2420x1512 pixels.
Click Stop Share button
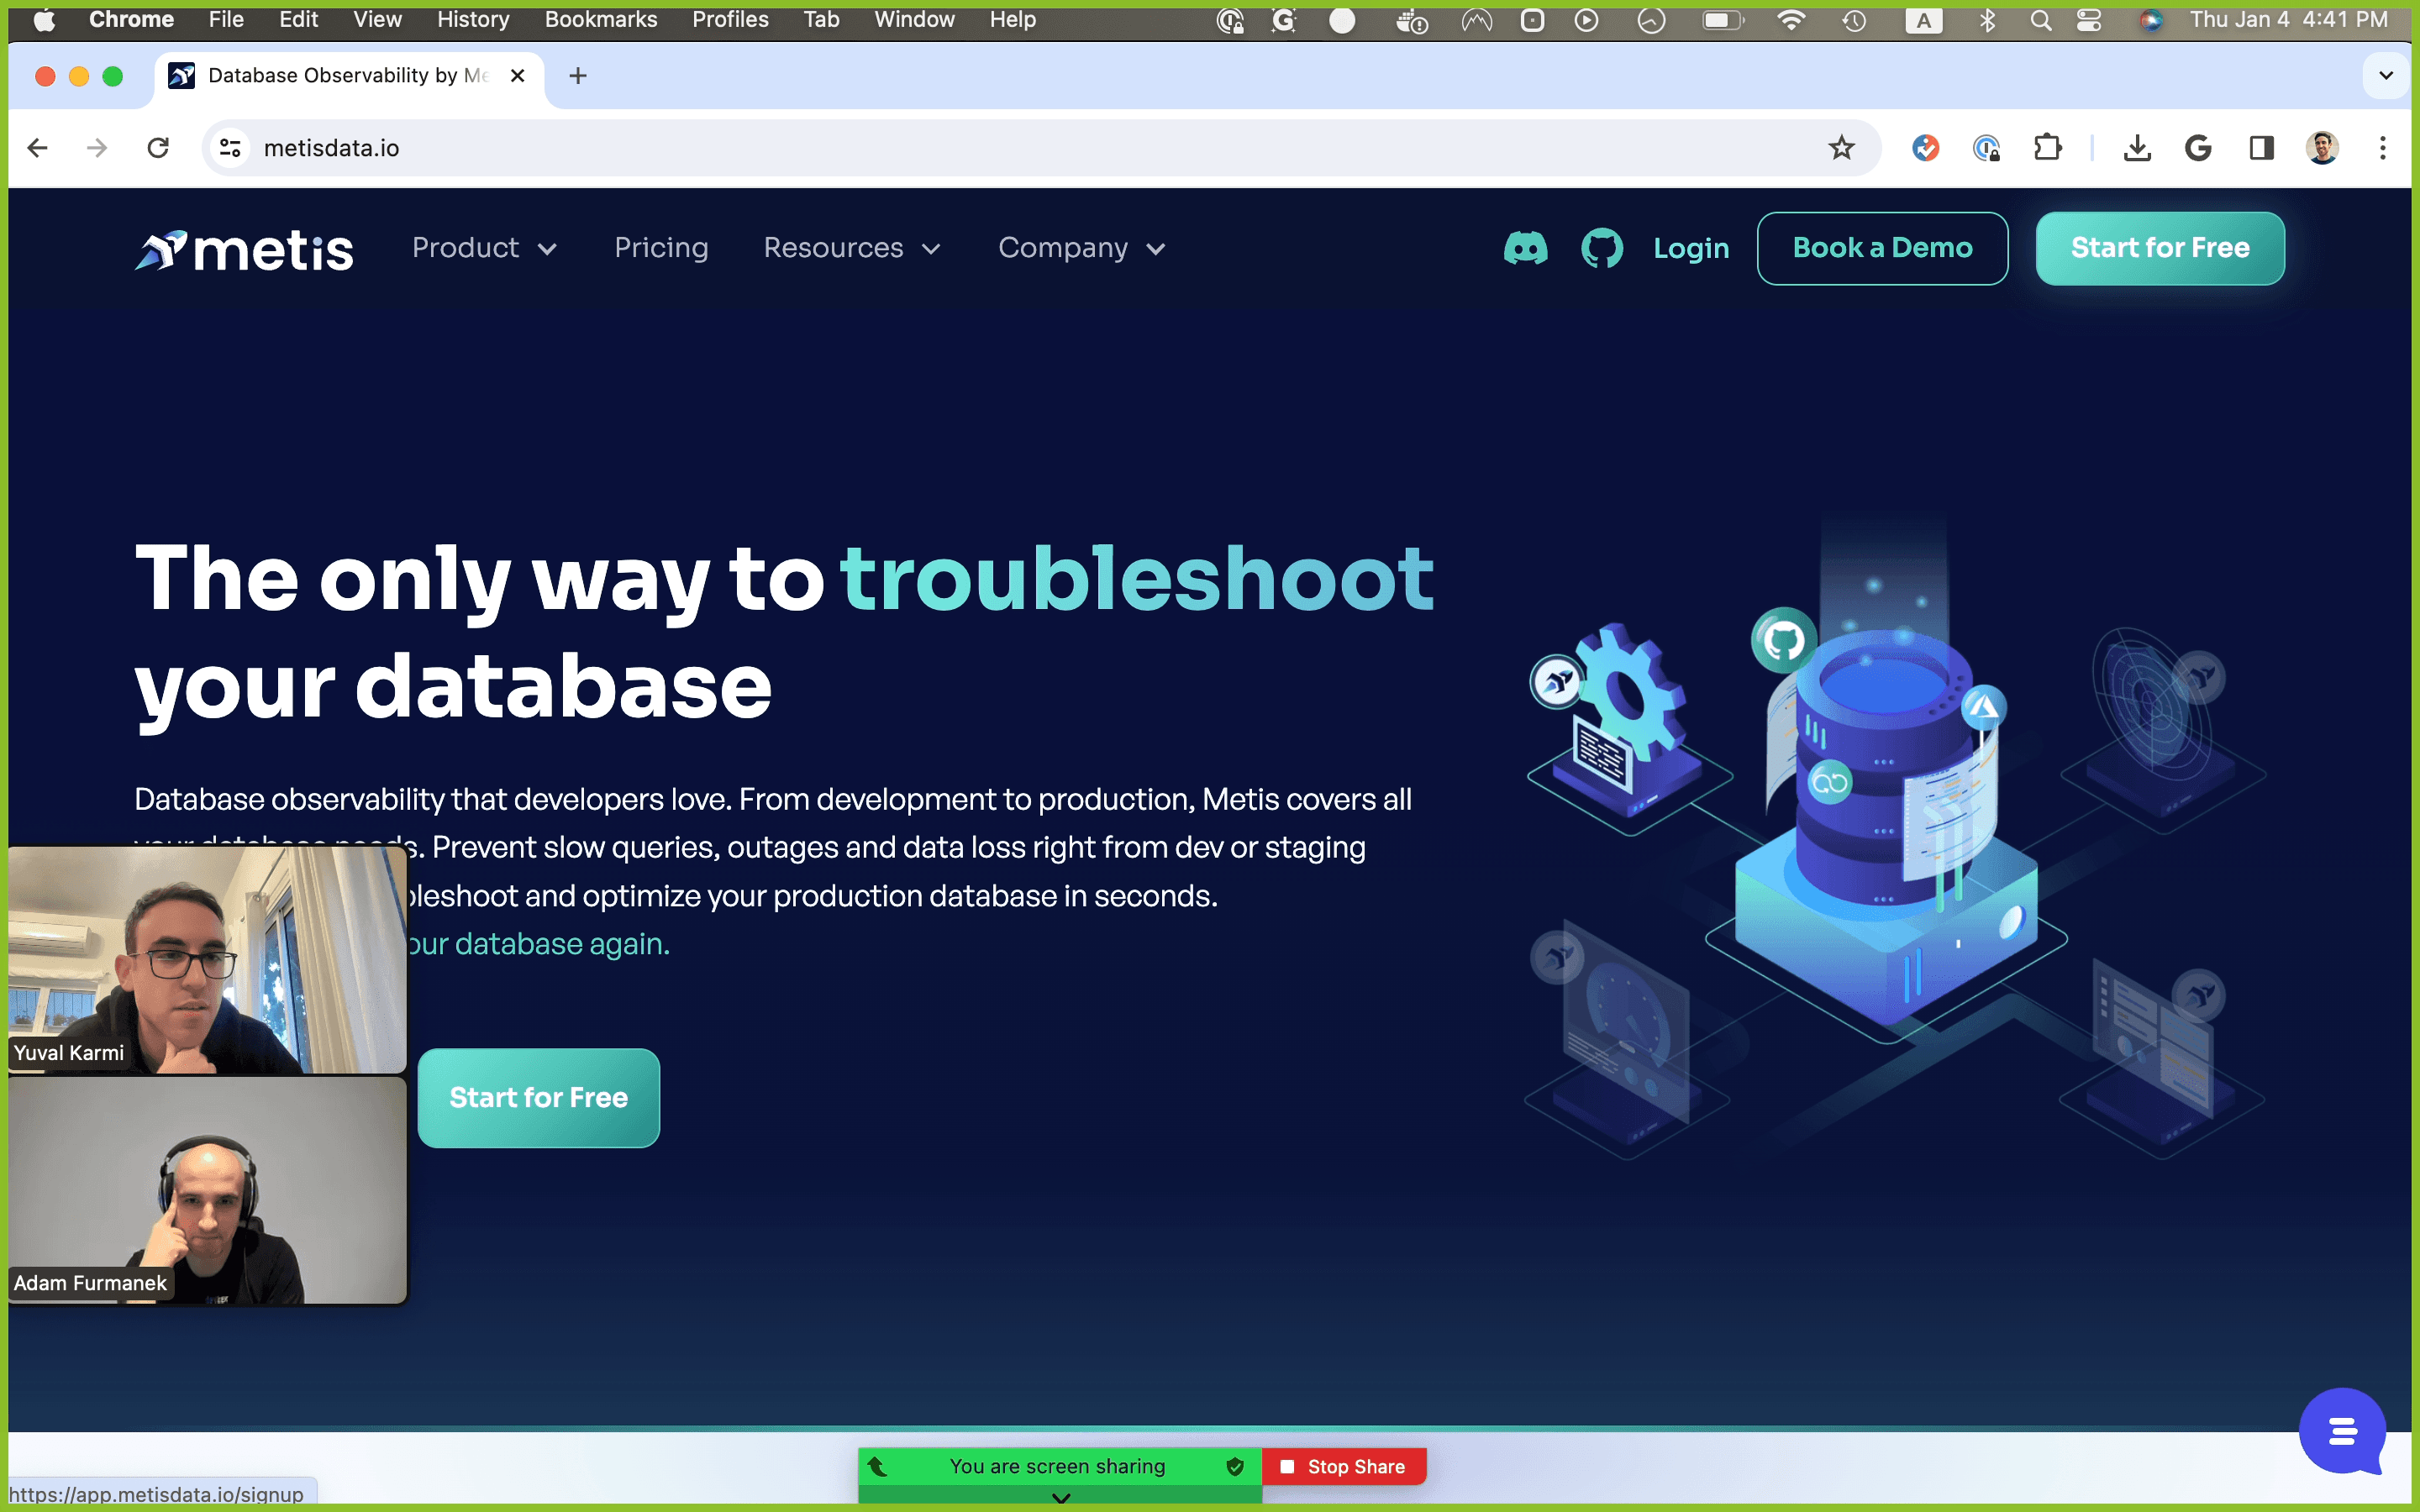(x=1343, y=1466)
